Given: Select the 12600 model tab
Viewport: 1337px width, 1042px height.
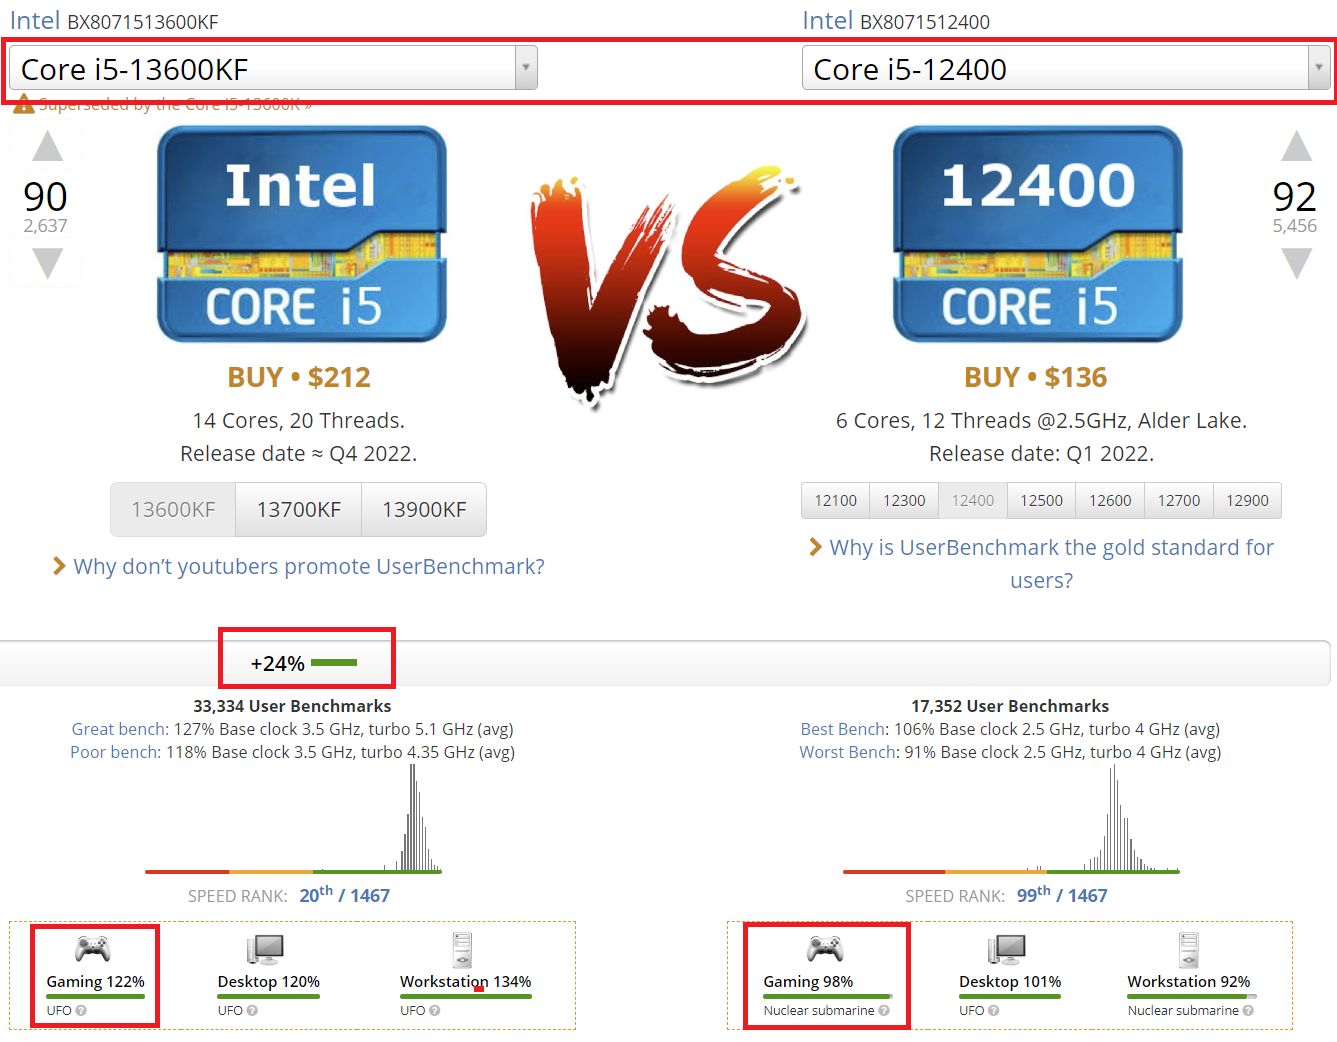Looking at the screenshot, I should pyautogui.click(x=1110, y=501).
